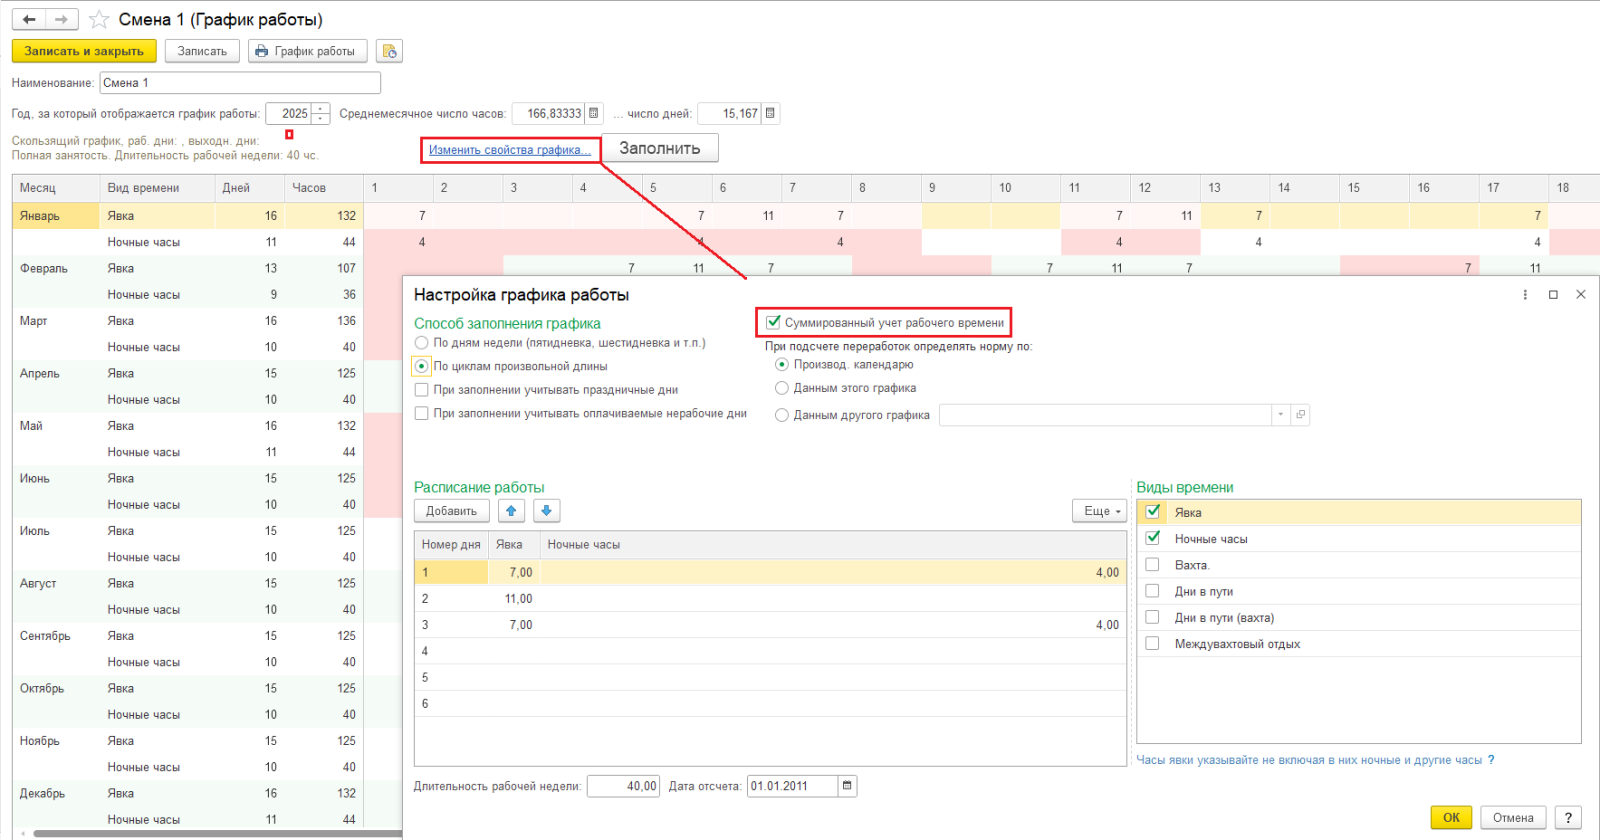Open calculator for average monthly hours field
1600x840 pixels.
[594, 113]
